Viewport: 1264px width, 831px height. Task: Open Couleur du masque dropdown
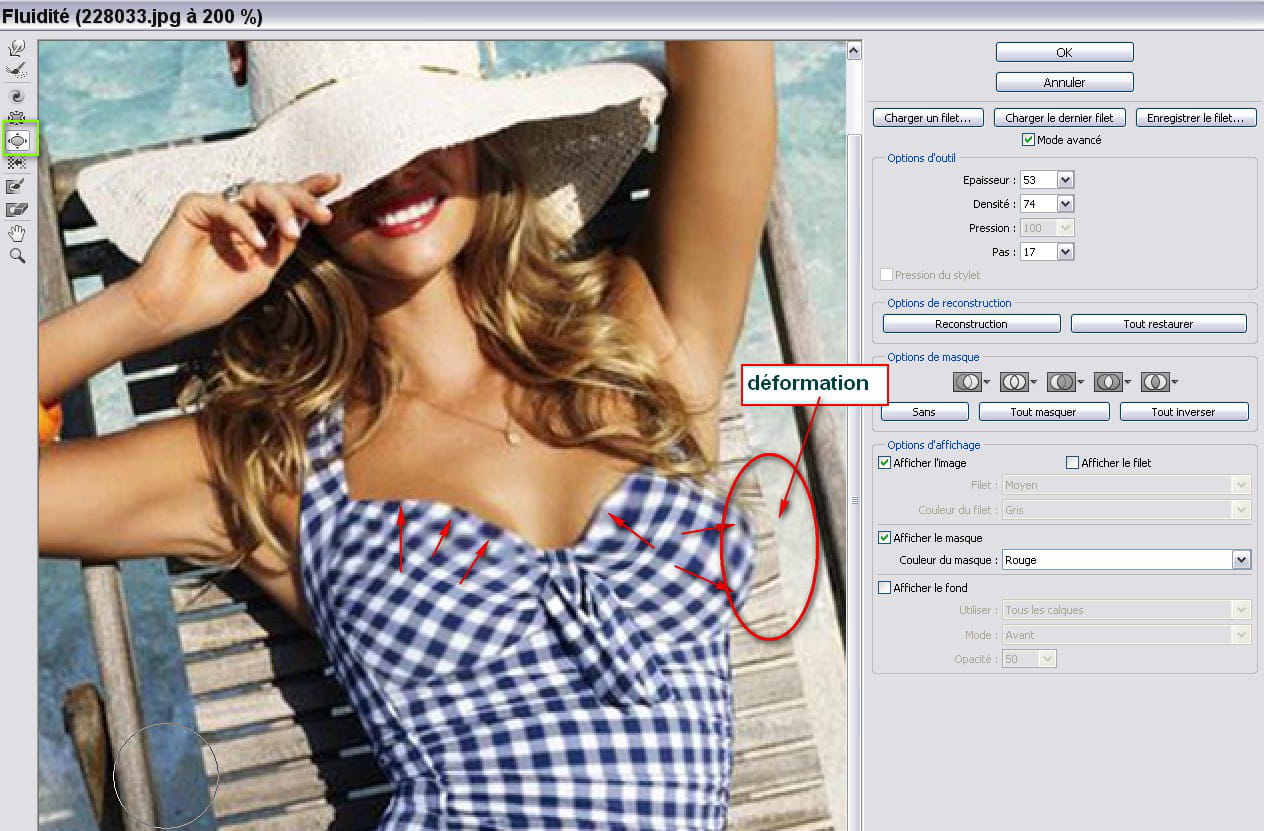(x=1241, y=560)
